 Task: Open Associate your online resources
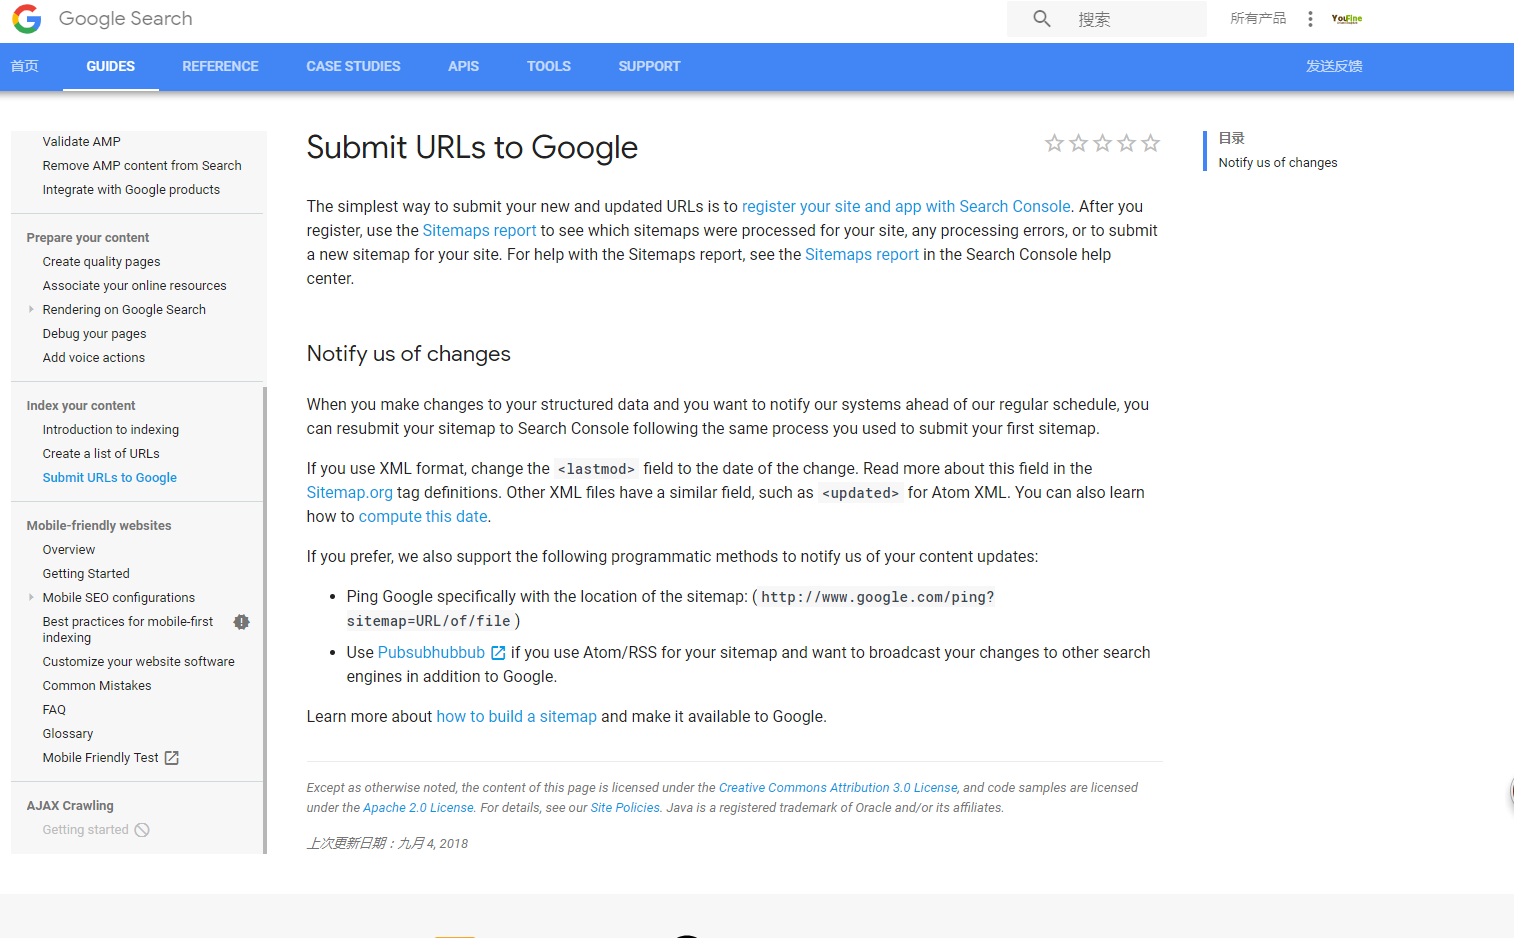[134, 286]
